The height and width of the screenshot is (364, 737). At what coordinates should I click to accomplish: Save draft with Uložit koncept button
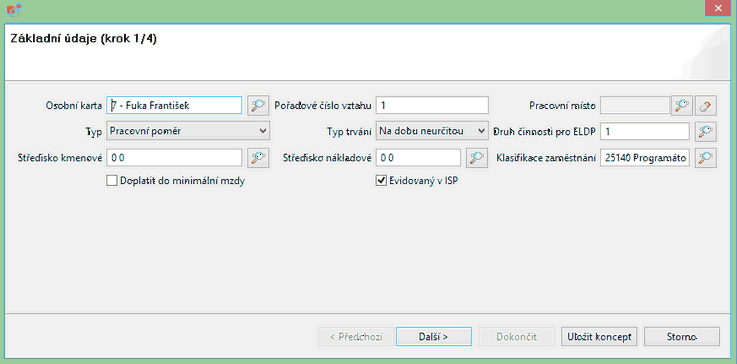pyautogui.click(x=599, y=336)
